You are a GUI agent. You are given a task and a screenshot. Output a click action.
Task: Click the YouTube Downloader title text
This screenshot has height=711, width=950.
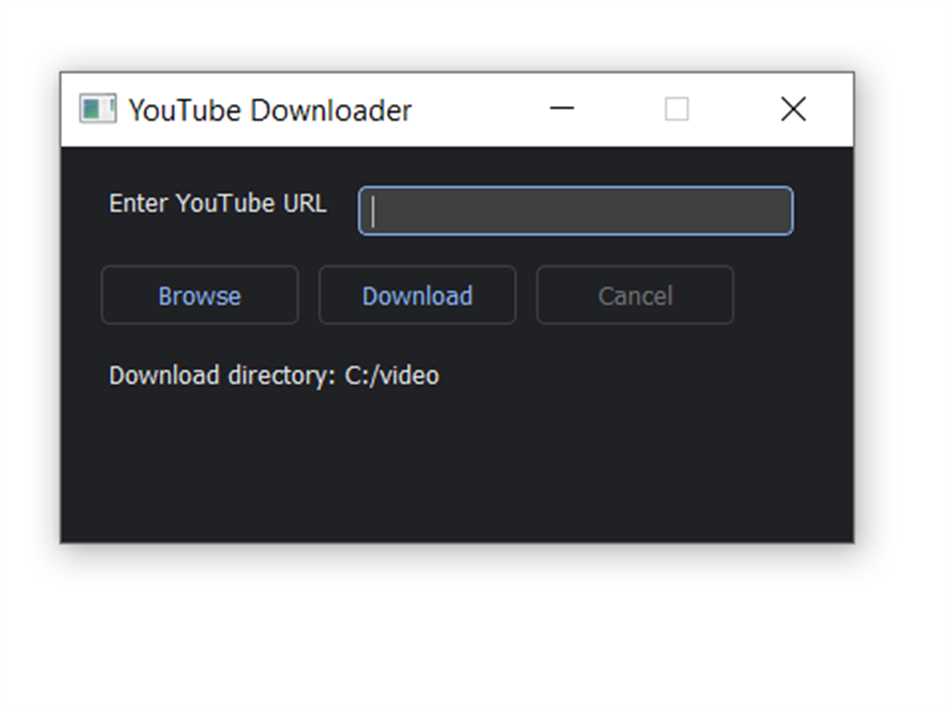click(x=270, y=110)
